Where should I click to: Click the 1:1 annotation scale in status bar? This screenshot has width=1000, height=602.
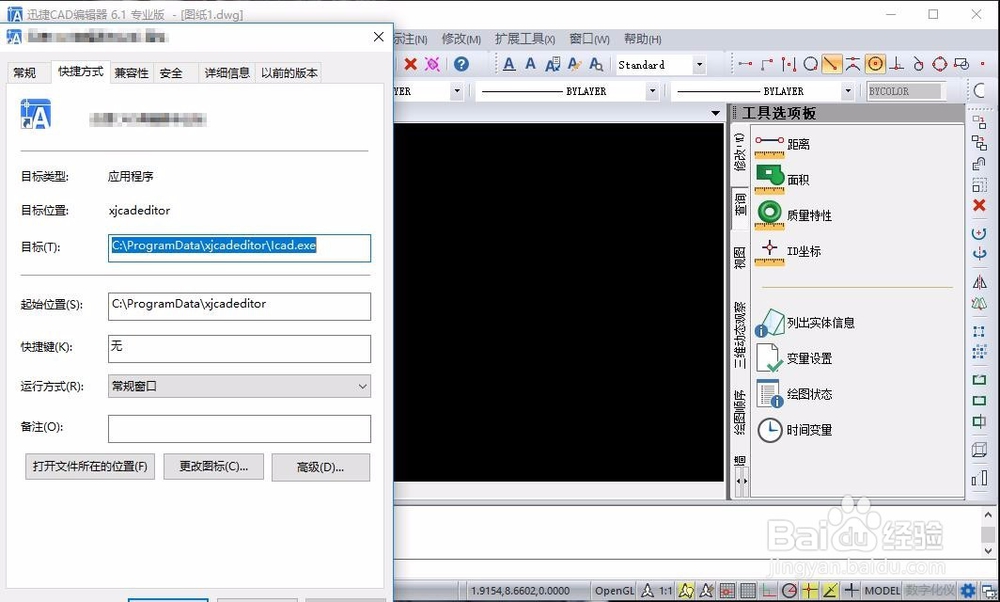665,591
